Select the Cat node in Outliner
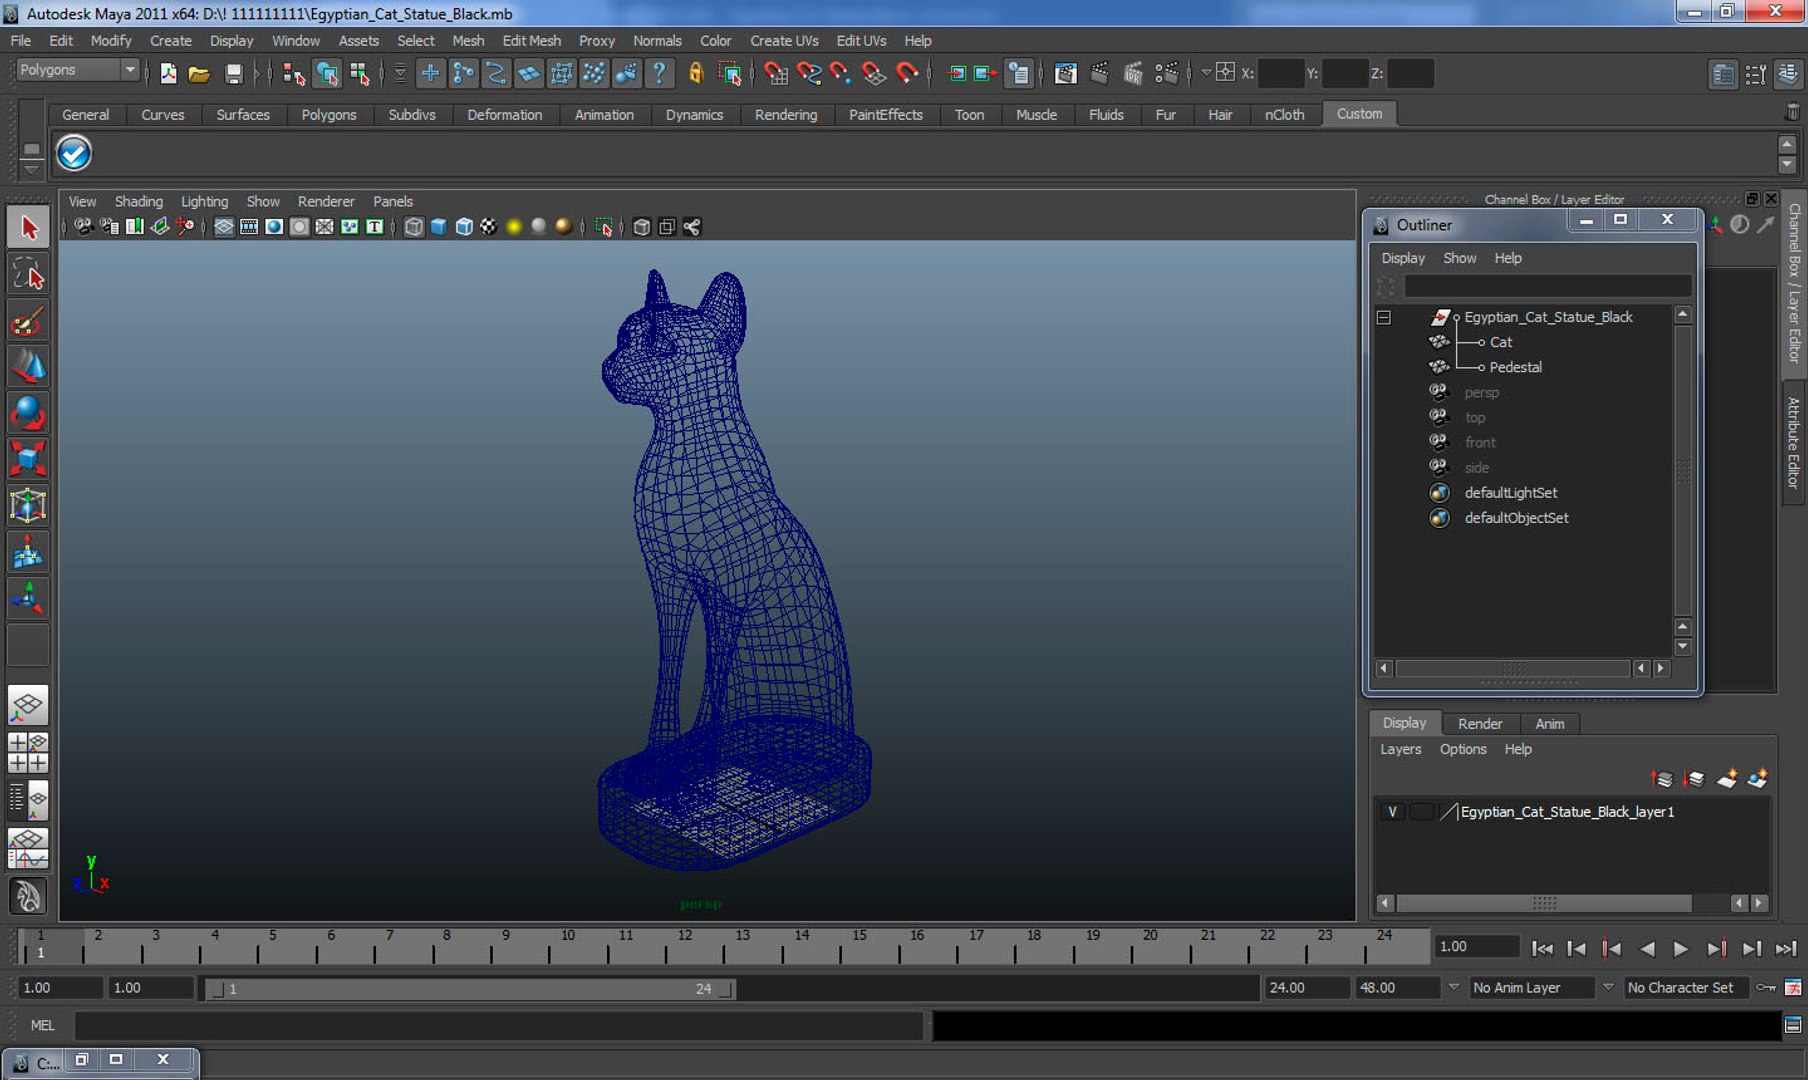Image resolution: width=1808 pixels, height=1080 pixels. (x=1500, y=342)
